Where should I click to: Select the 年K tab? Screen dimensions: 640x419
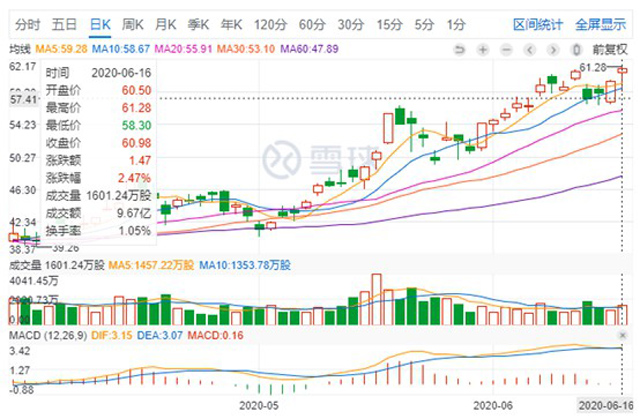click(x=231, y=24)
